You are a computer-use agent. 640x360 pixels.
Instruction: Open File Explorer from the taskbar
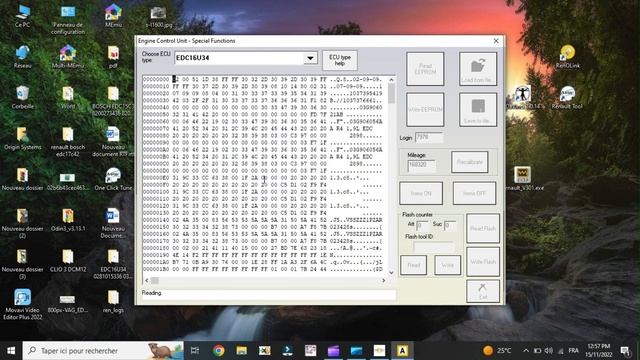click(242, 351)
